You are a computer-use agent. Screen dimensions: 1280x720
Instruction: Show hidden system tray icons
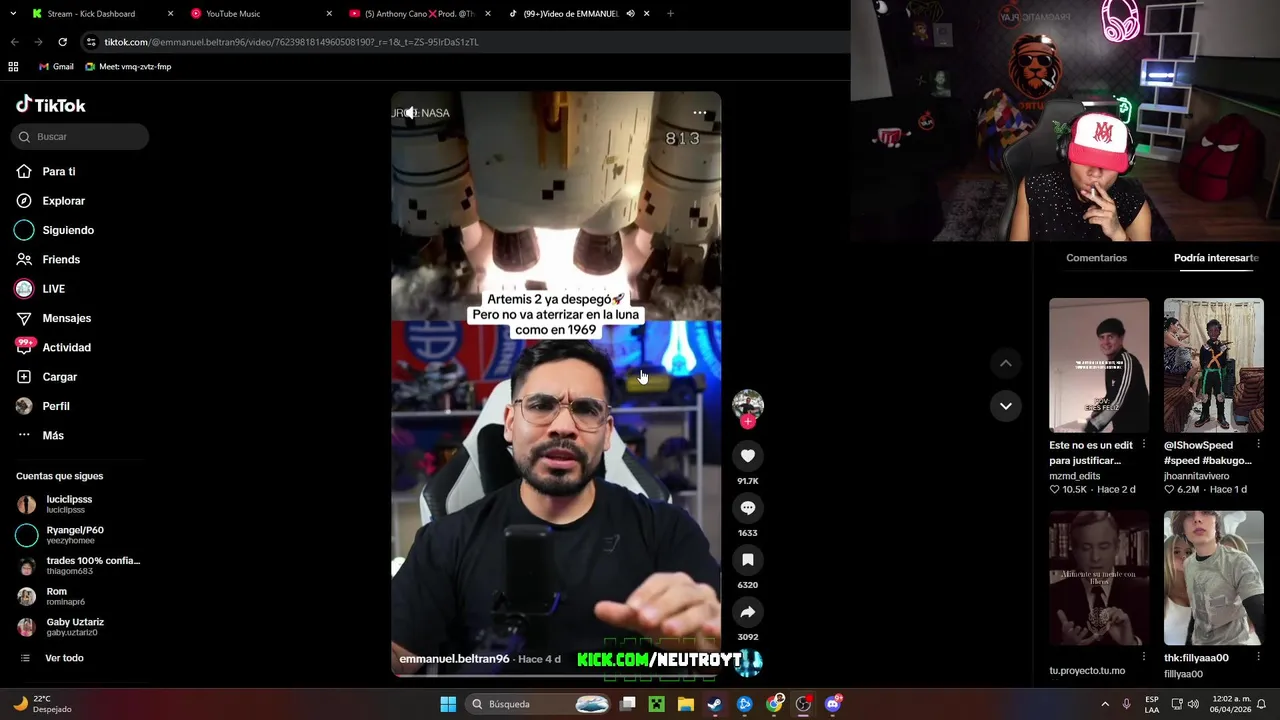click(x=1105, y=704)
